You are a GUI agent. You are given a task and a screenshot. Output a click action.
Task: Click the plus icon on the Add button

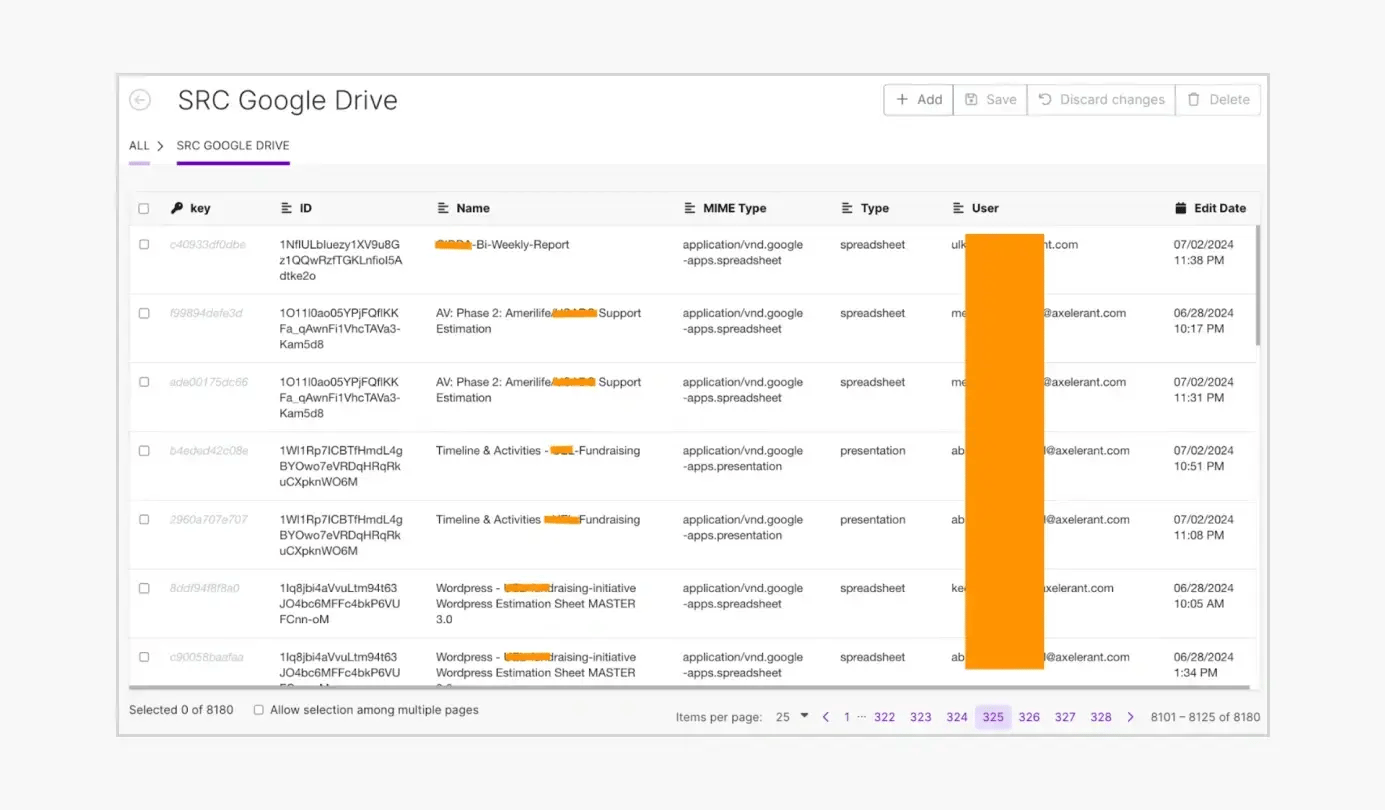(904, 99)
